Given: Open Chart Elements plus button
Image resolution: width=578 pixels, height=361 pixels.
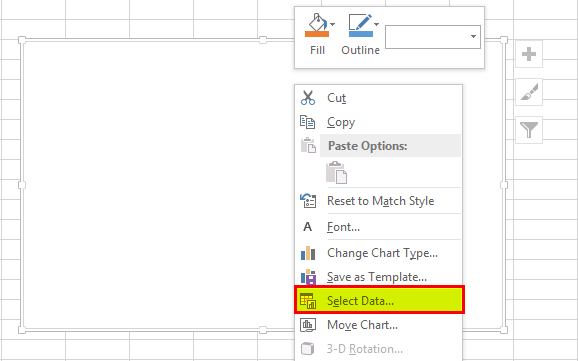Looking at the screenshot, I should [x=529, y=54].
